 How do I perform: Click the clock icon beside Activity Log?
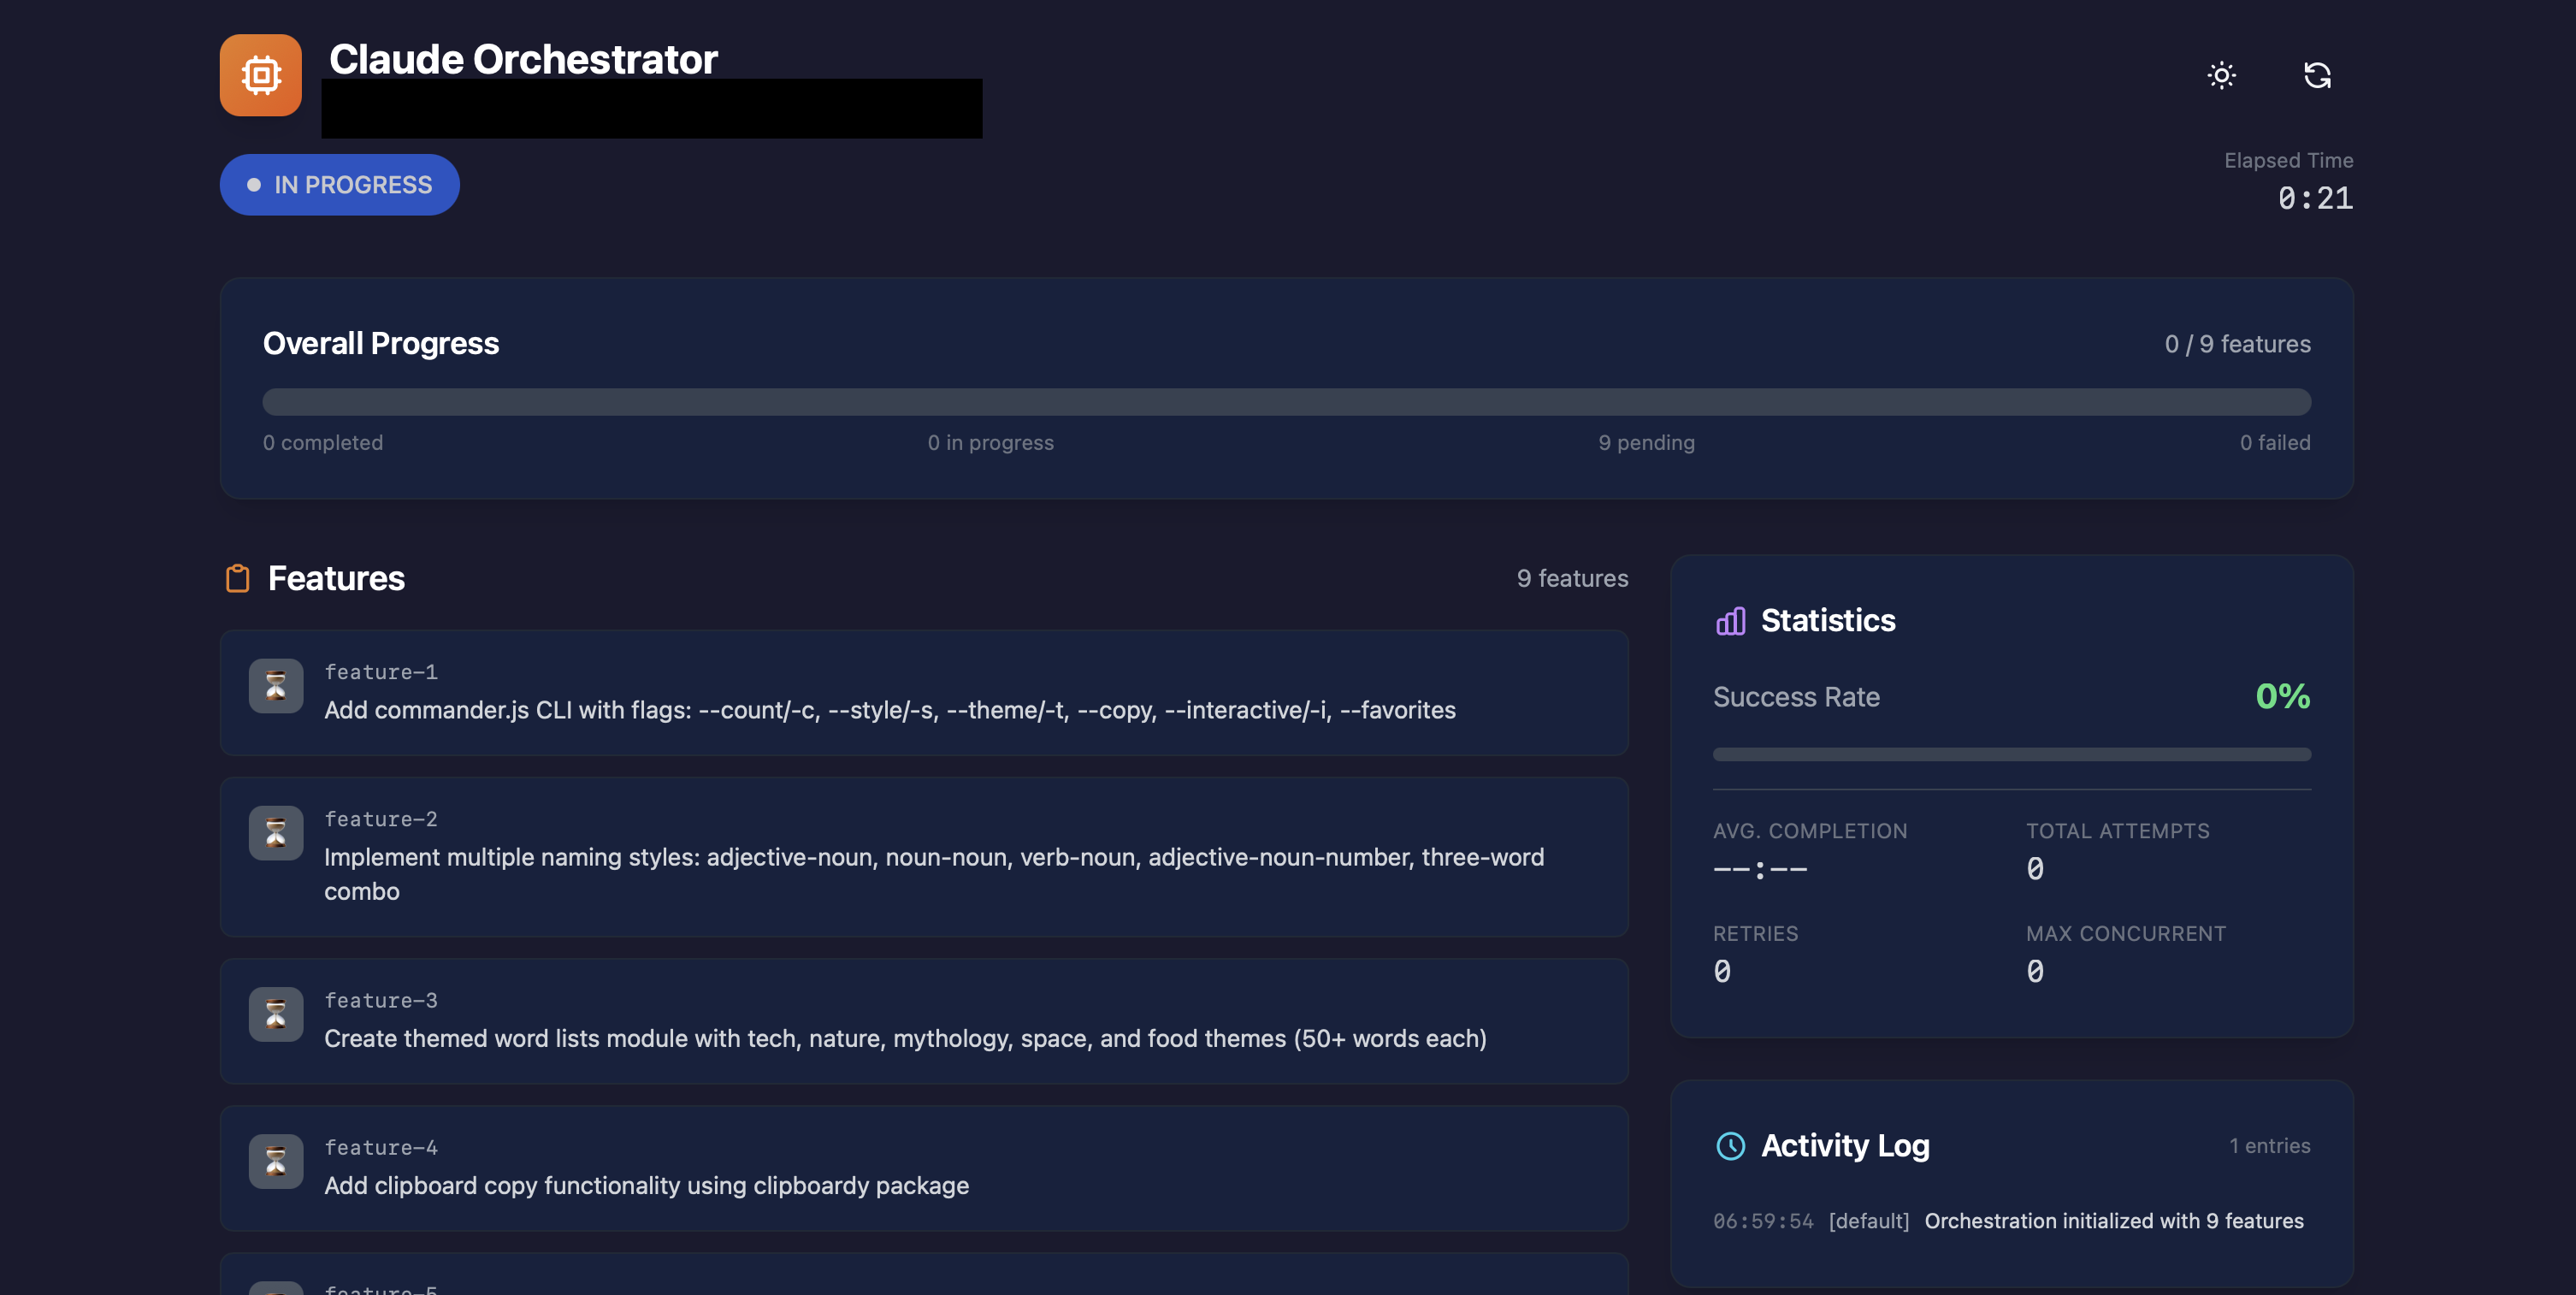1730,1145
